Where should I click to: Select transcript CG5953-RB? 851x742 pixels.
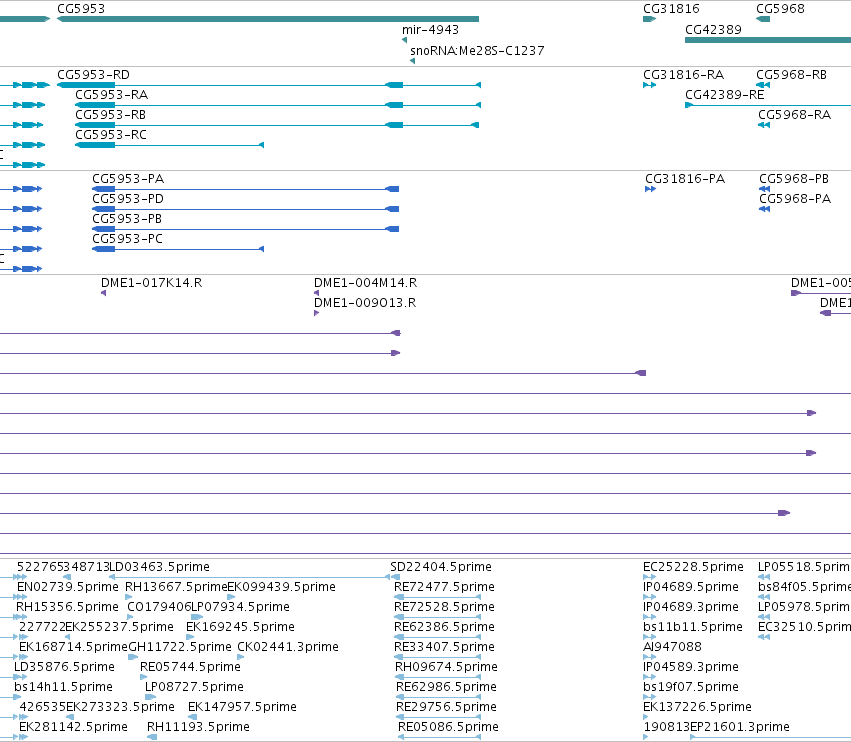click(110, 115)
